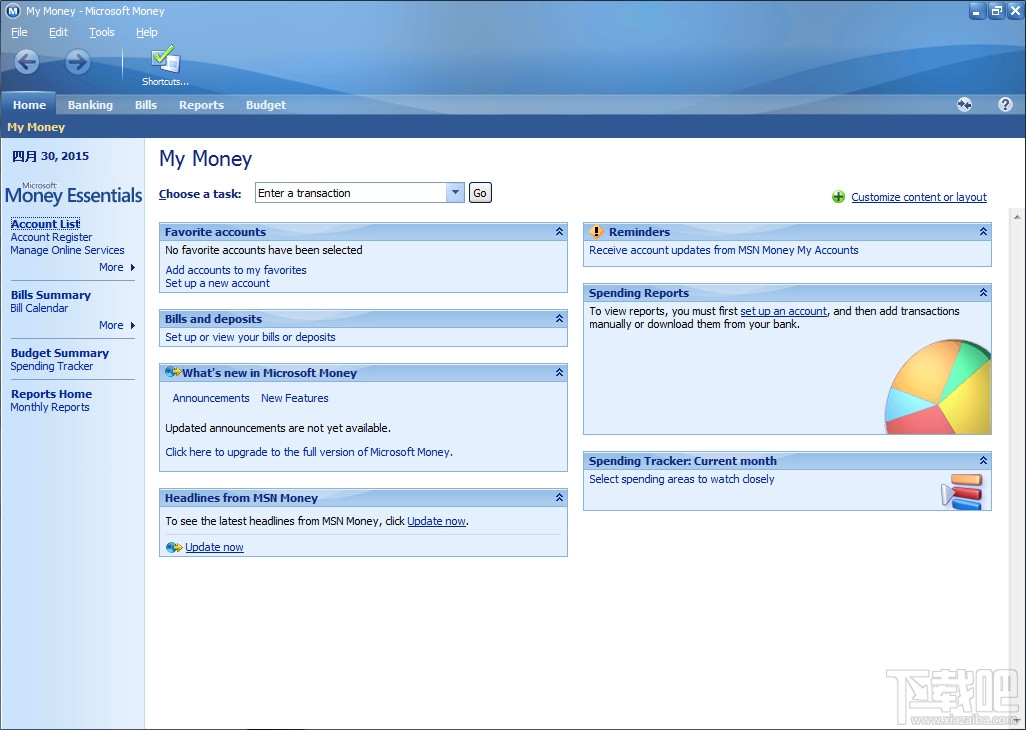Open the Choose a task dropdown arrow
Viewport: 1026px width, 730px height.
point(455,193)
